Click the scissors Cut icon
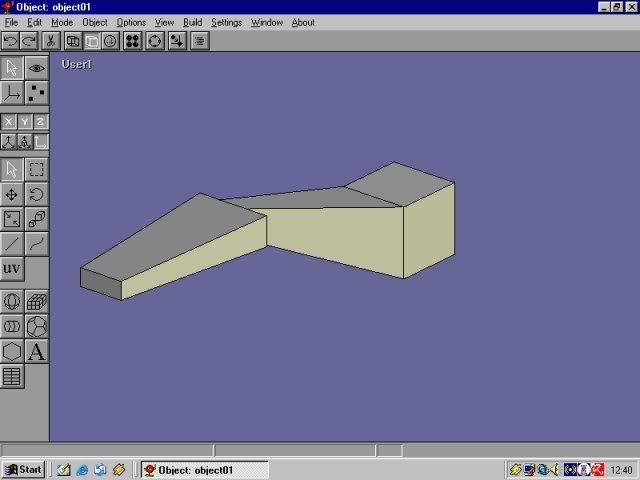This screenshot has height=480, width=640. [50, 41]
